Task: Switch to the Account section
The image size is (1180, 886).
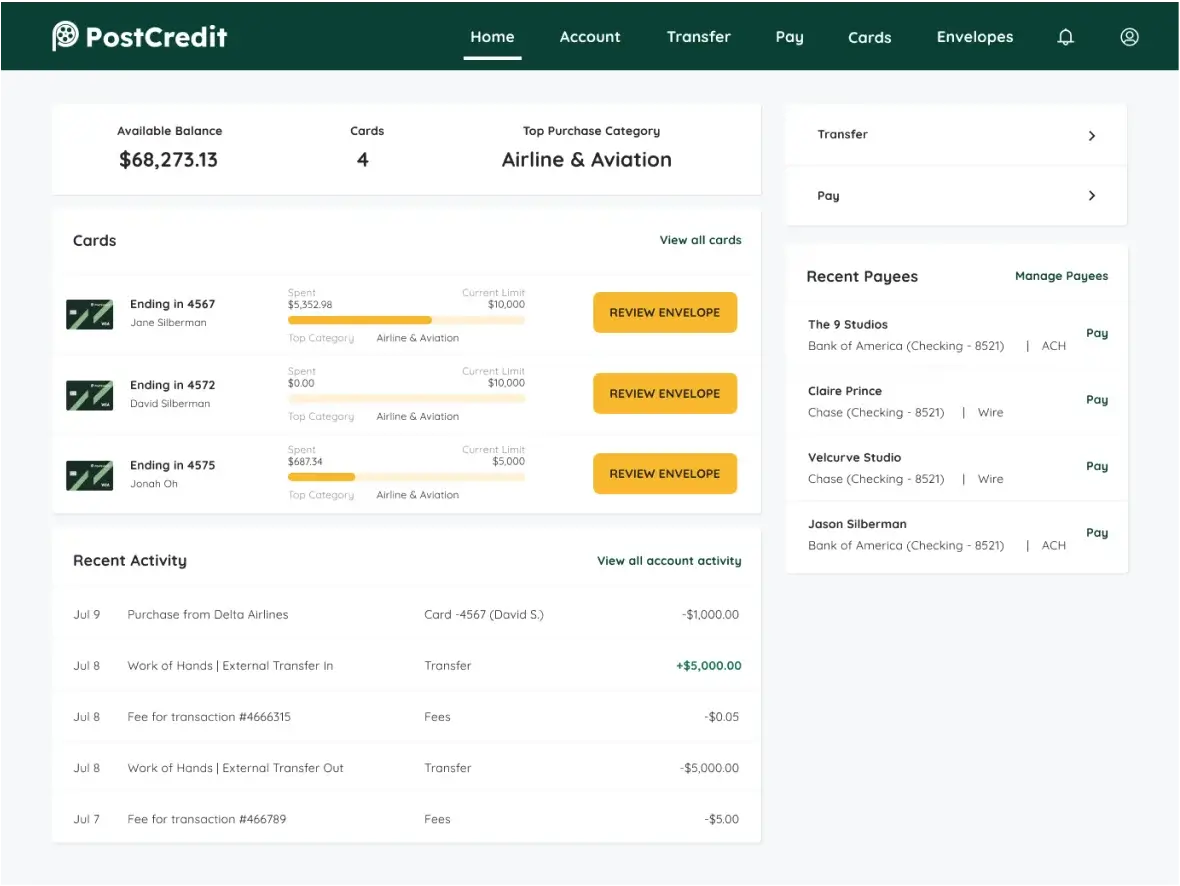Action: pos(589,37)
